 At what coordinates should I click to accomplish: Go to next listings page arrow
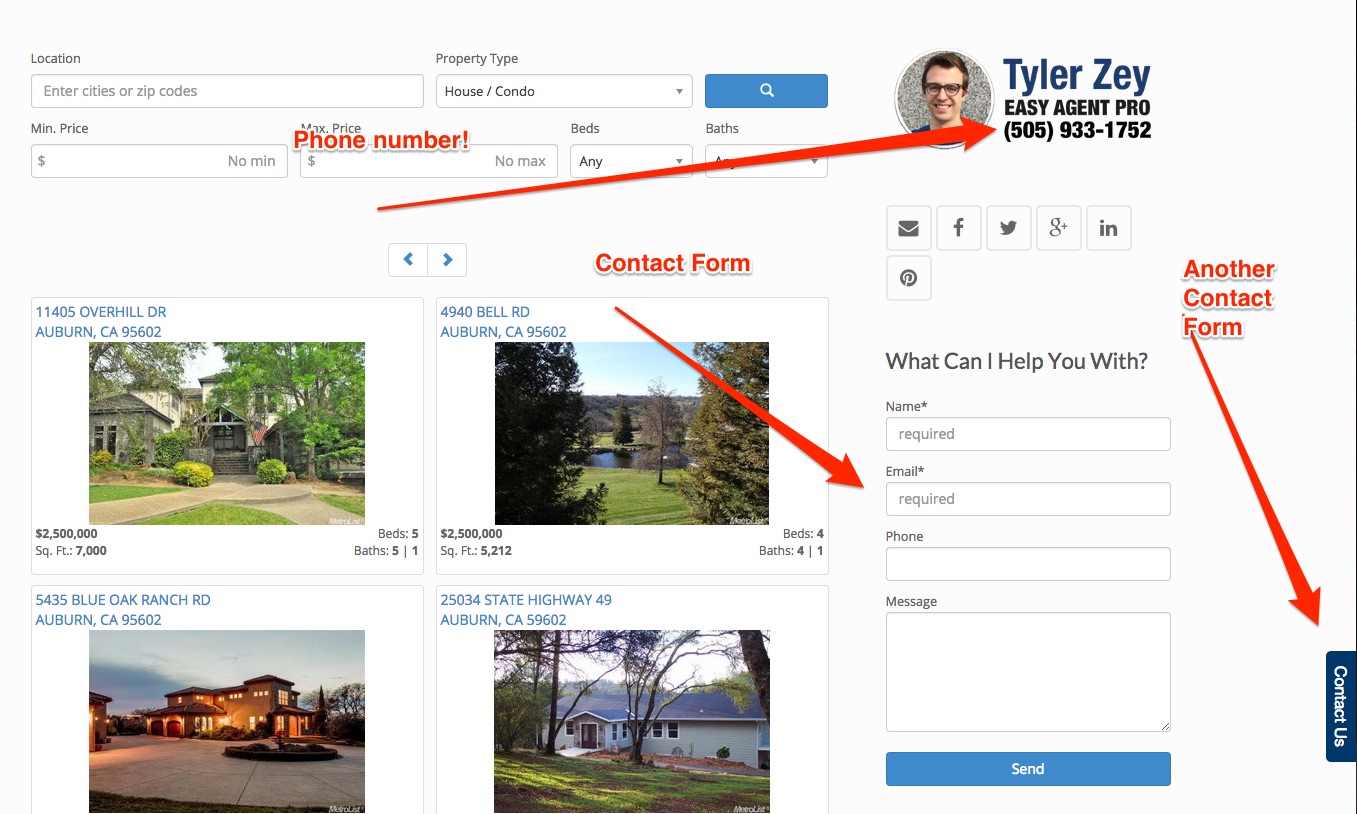pyautogui.click(x=447, y=260)
